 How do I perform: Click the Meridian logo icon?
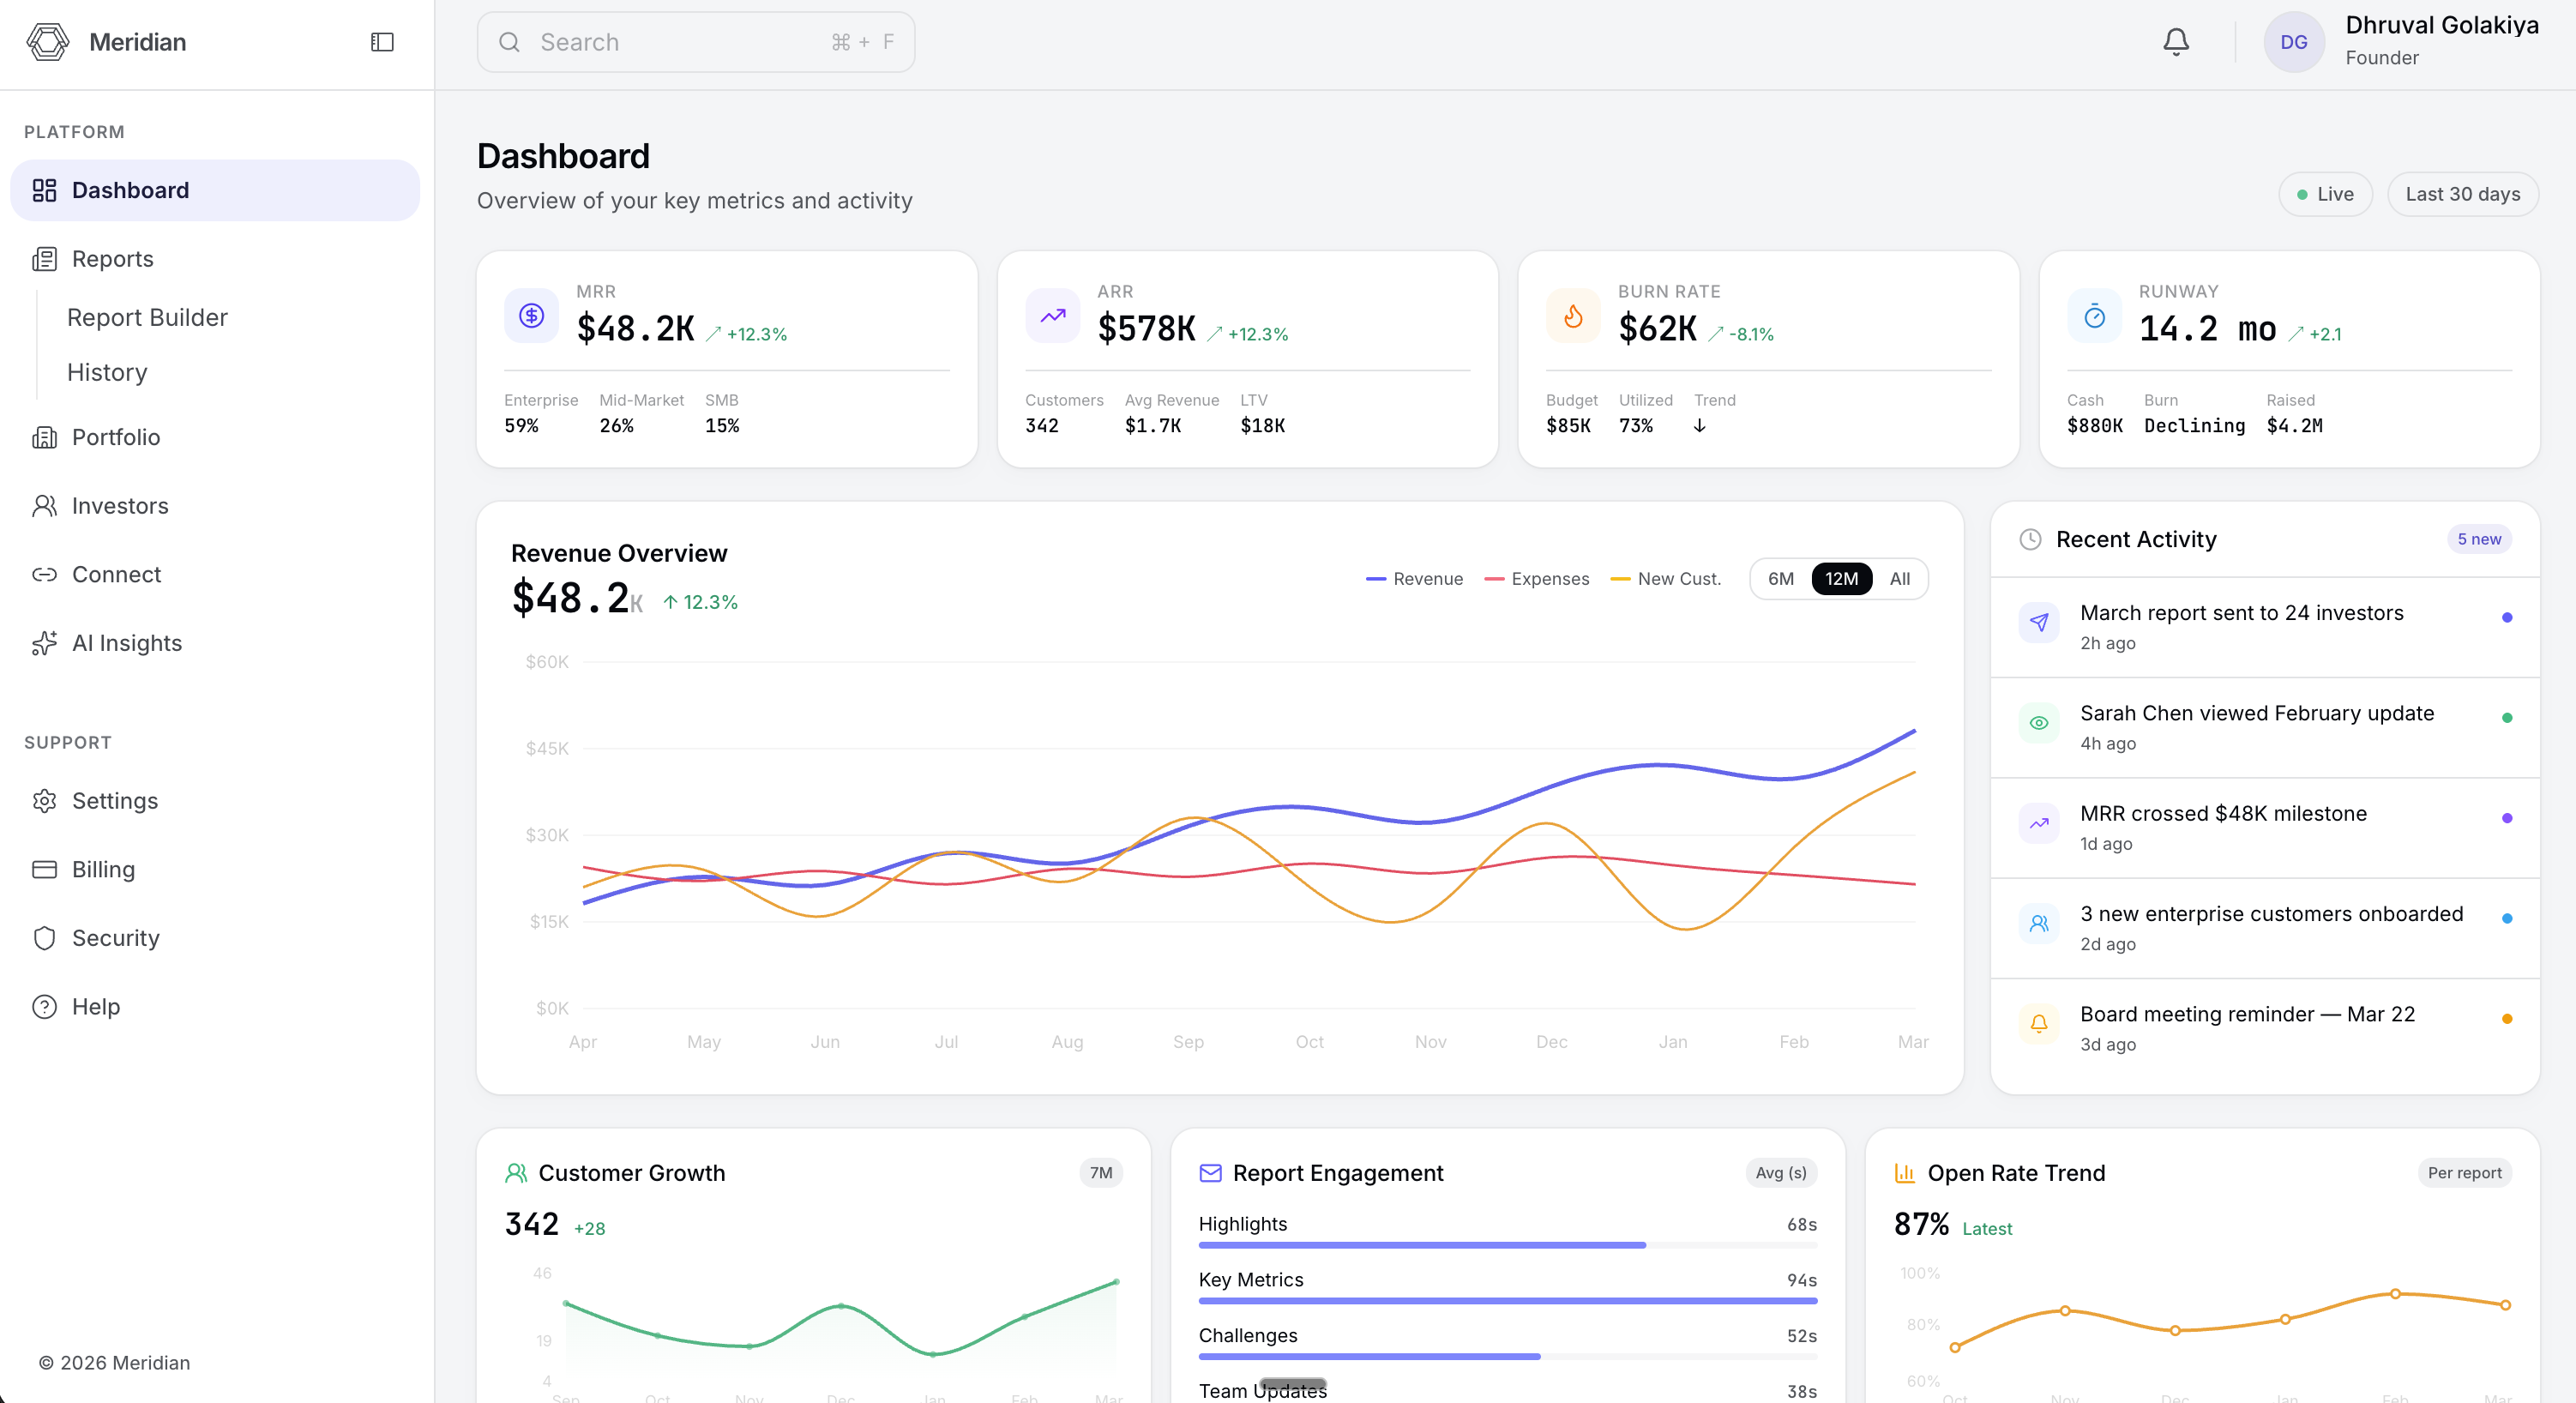pyautogui.click(x=47, y=42)
